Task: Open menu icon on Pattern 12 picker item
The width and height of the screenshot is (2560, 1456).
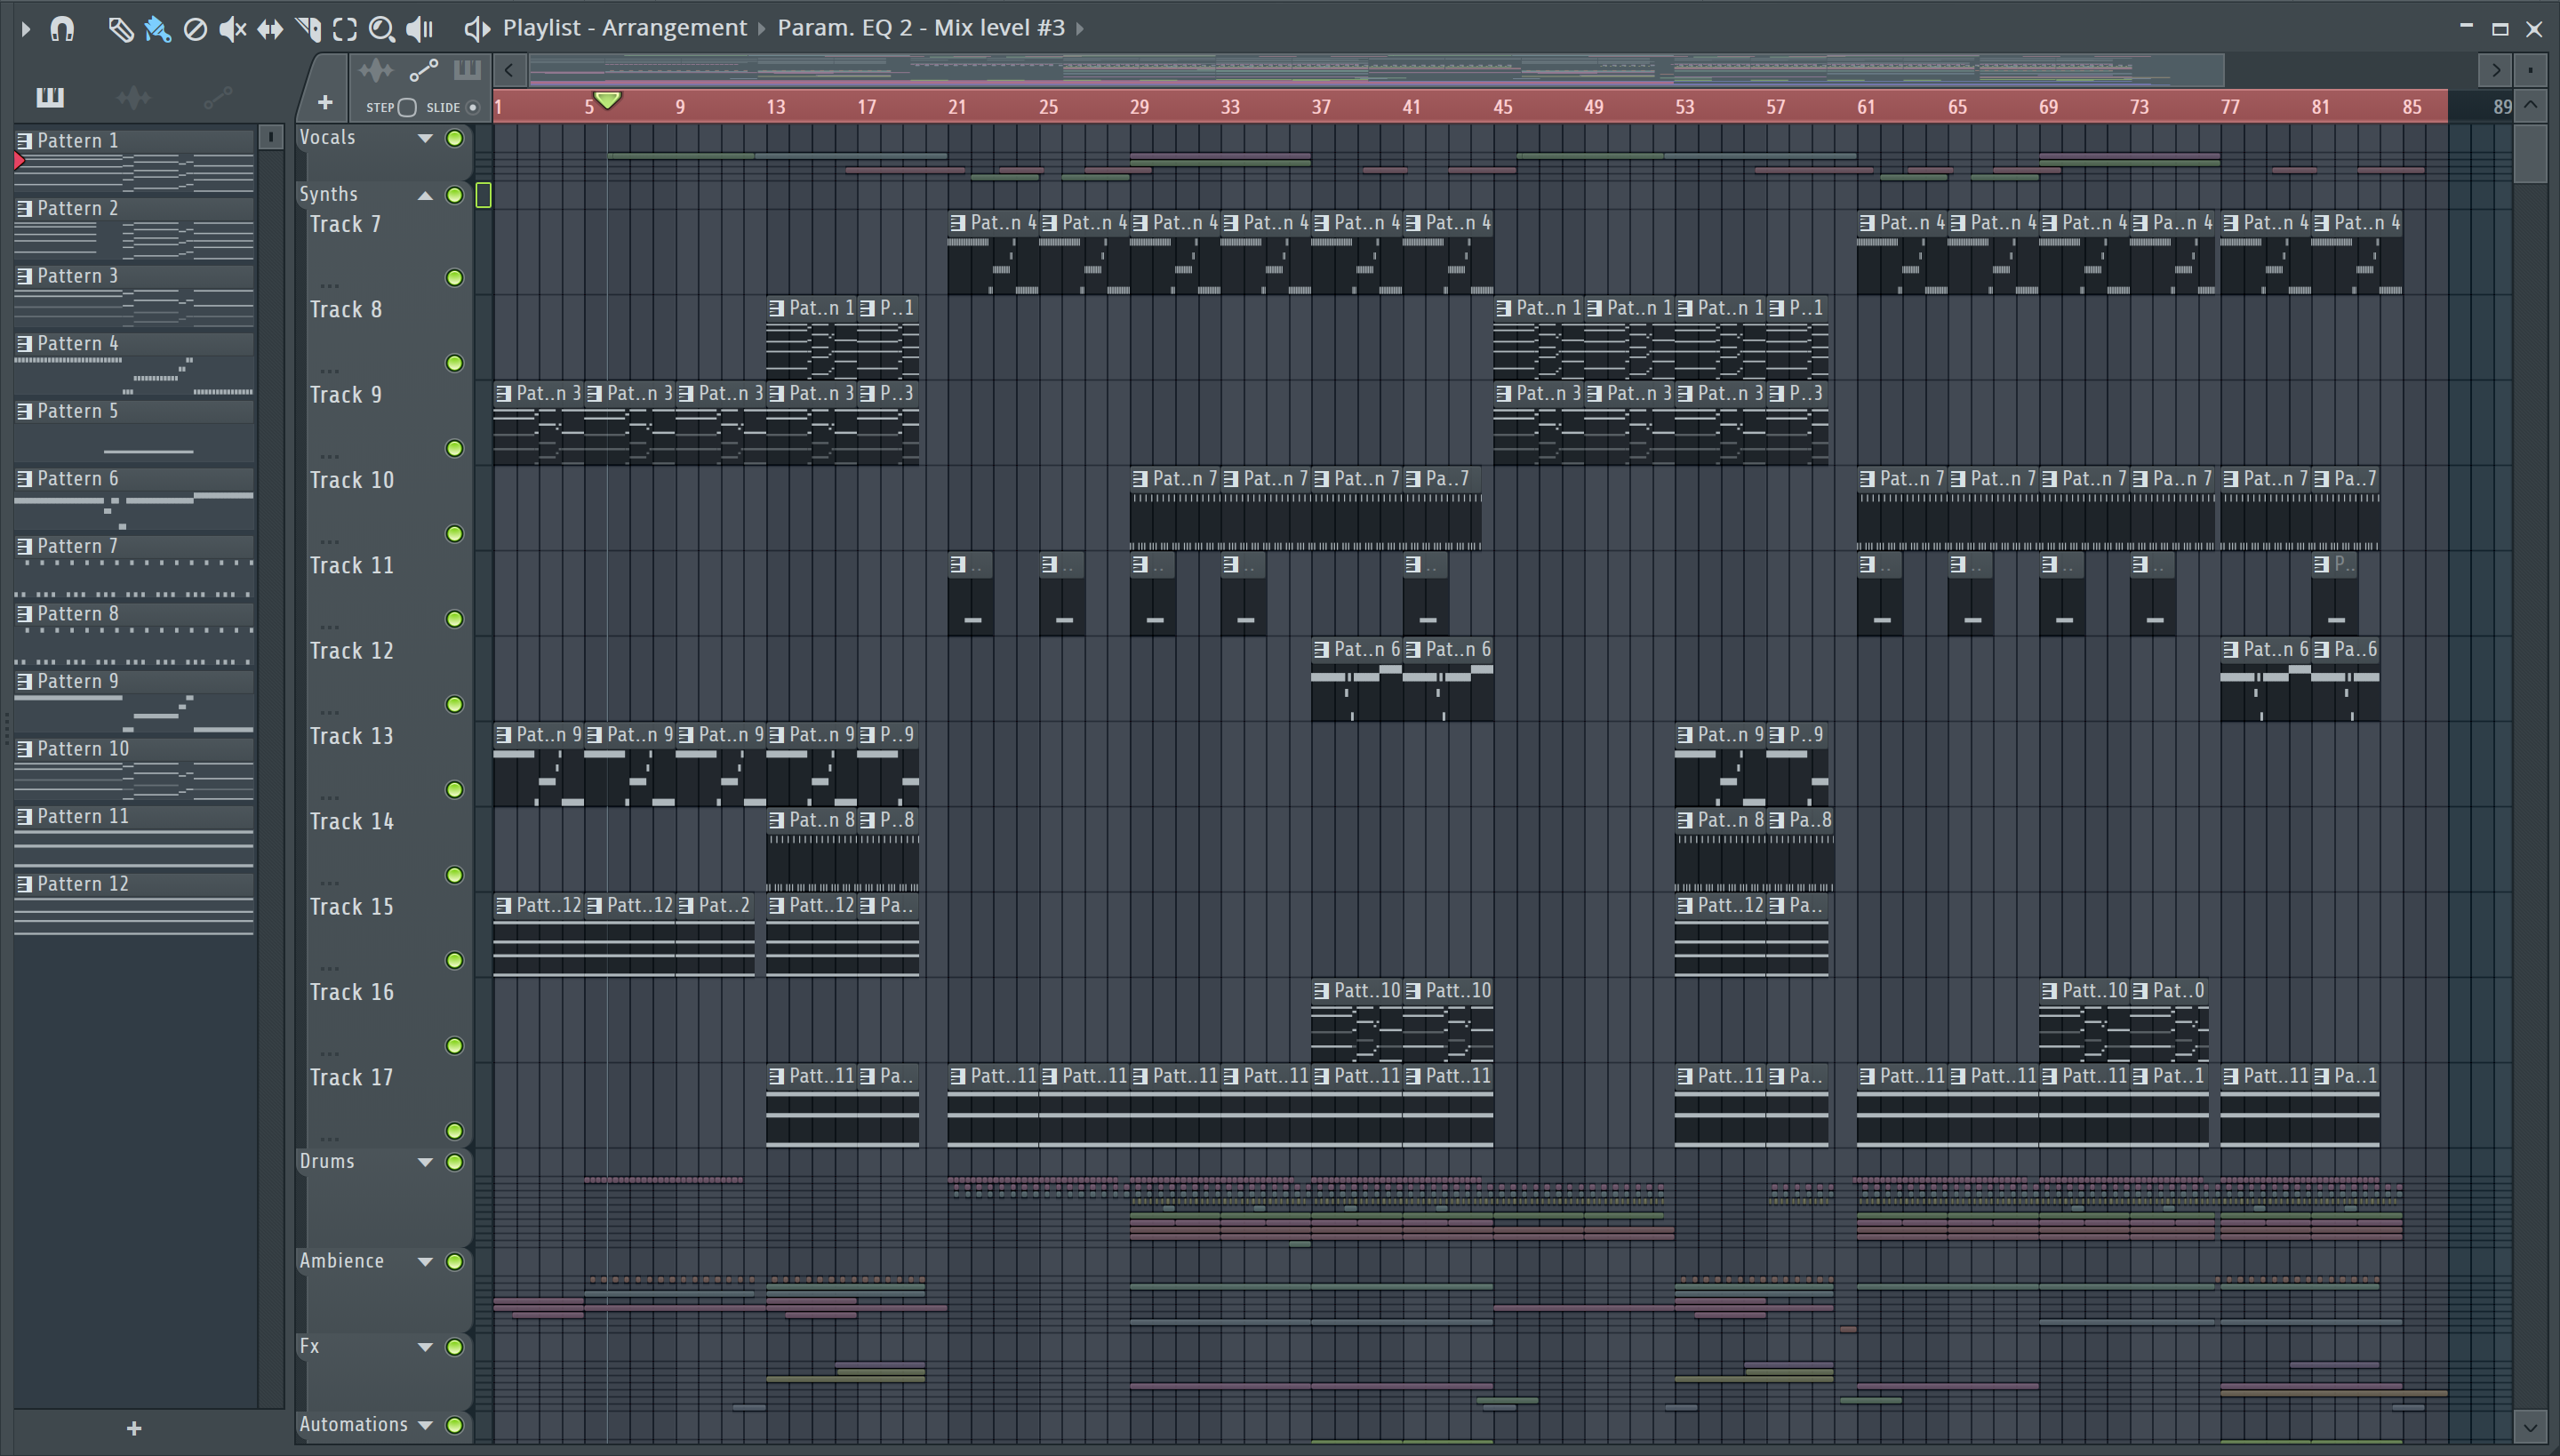Action: pyautogui.click(x=25, y=884)
